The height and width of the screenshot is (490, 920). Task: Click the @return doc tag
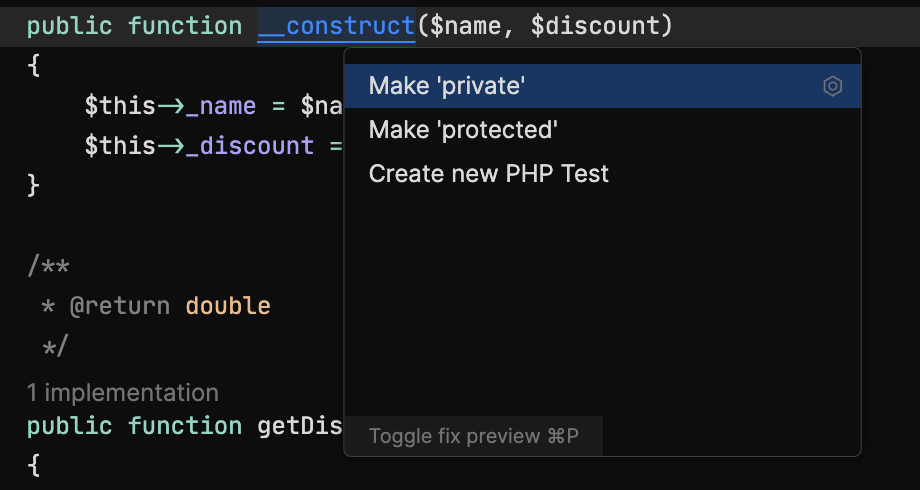pyautogui.click(x=119, y=305)
